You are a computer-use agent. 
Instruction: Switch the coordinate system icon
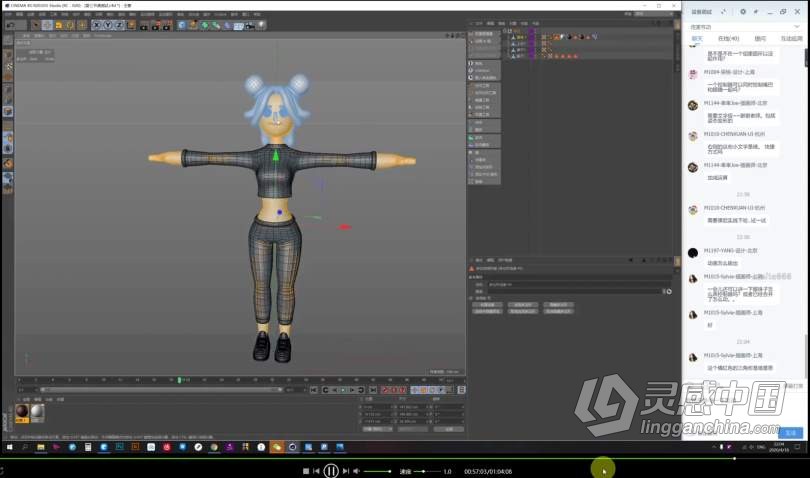131,25
